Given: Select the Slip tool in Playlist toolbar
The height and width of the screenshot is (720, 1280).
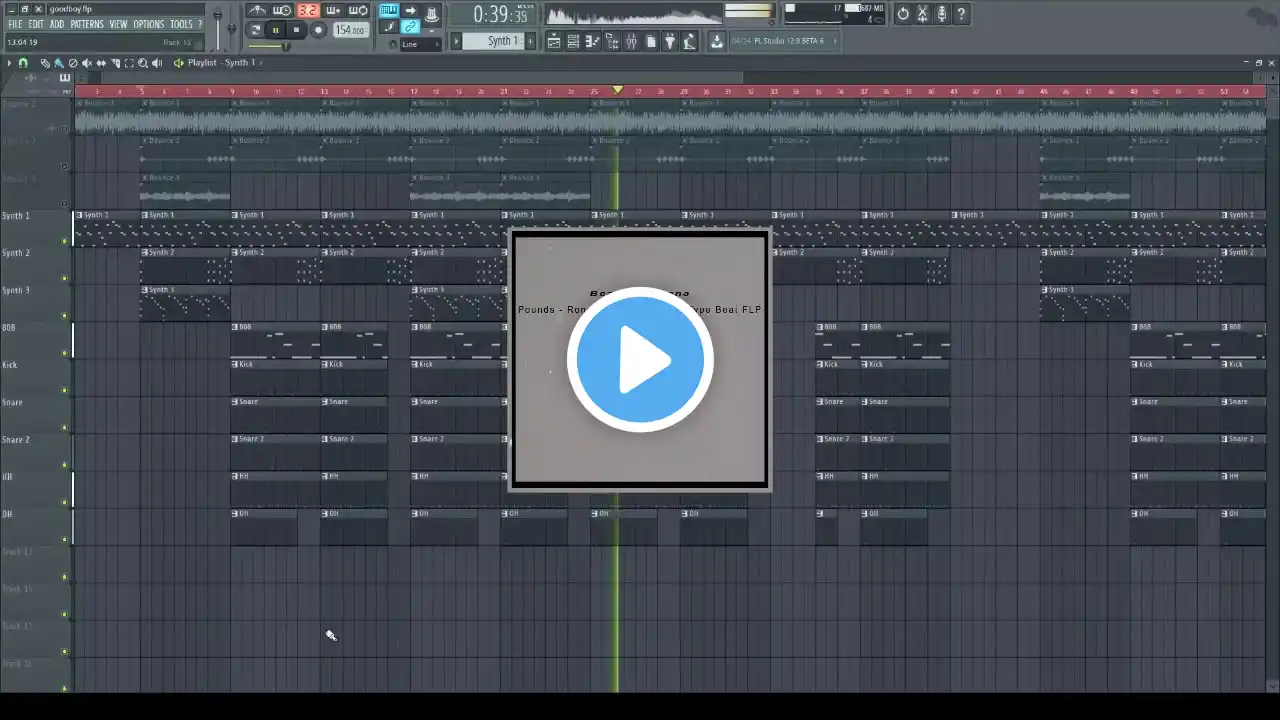Looking at the screenshot, I should (x=101, y=63).
